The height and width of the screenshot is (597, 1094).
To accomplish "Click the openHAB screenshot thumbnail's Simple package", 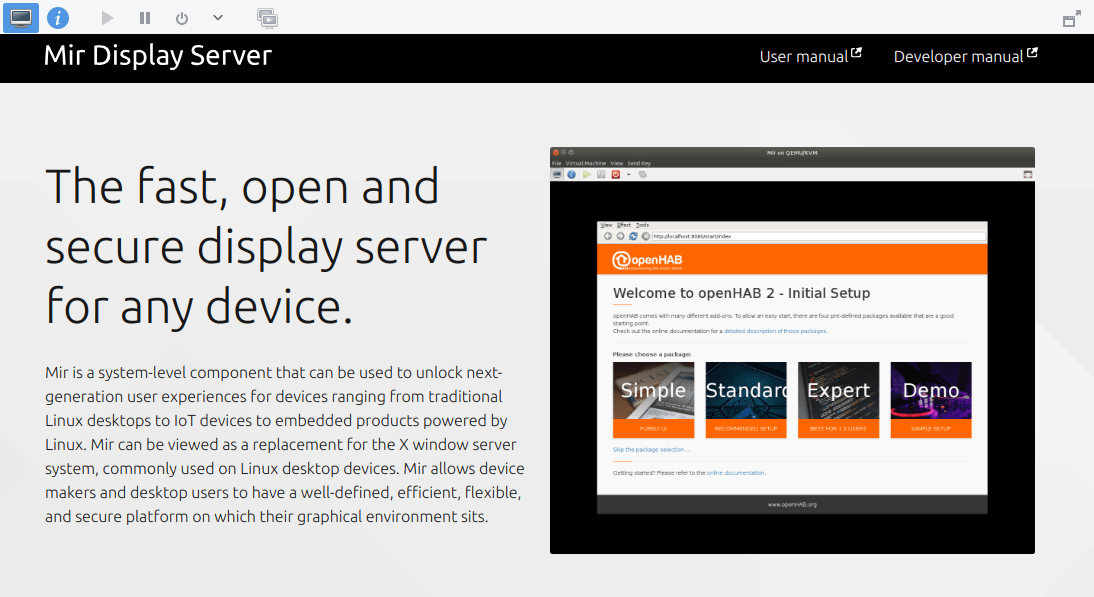I will [x=653, y=400].
